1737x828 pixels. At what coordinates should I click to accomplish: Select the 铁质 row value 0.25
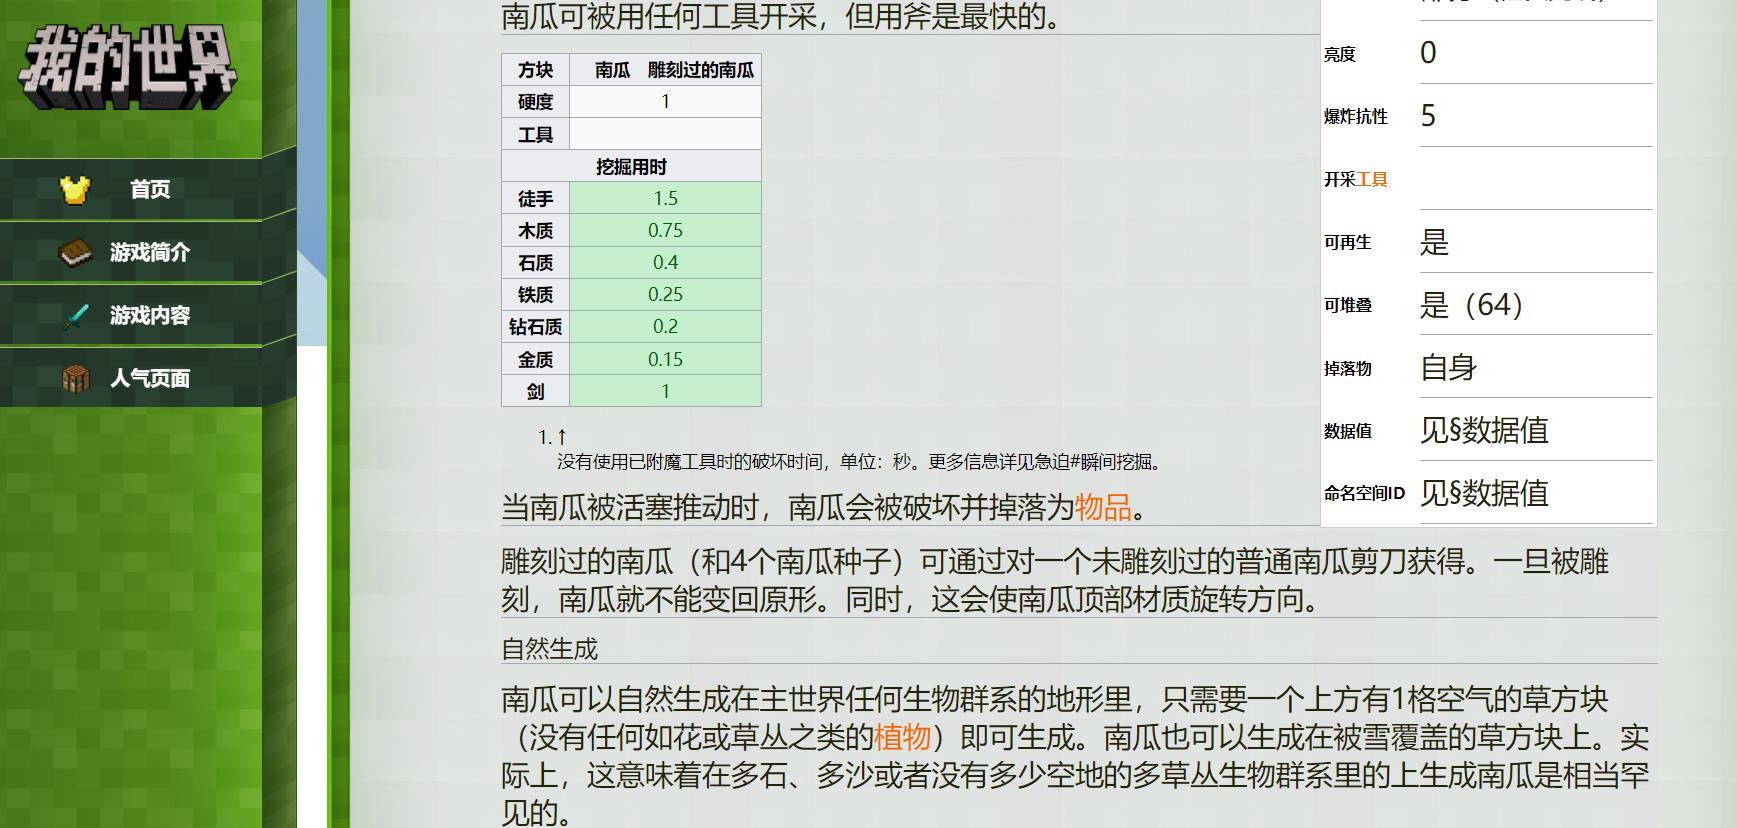(x=665, y=294)
